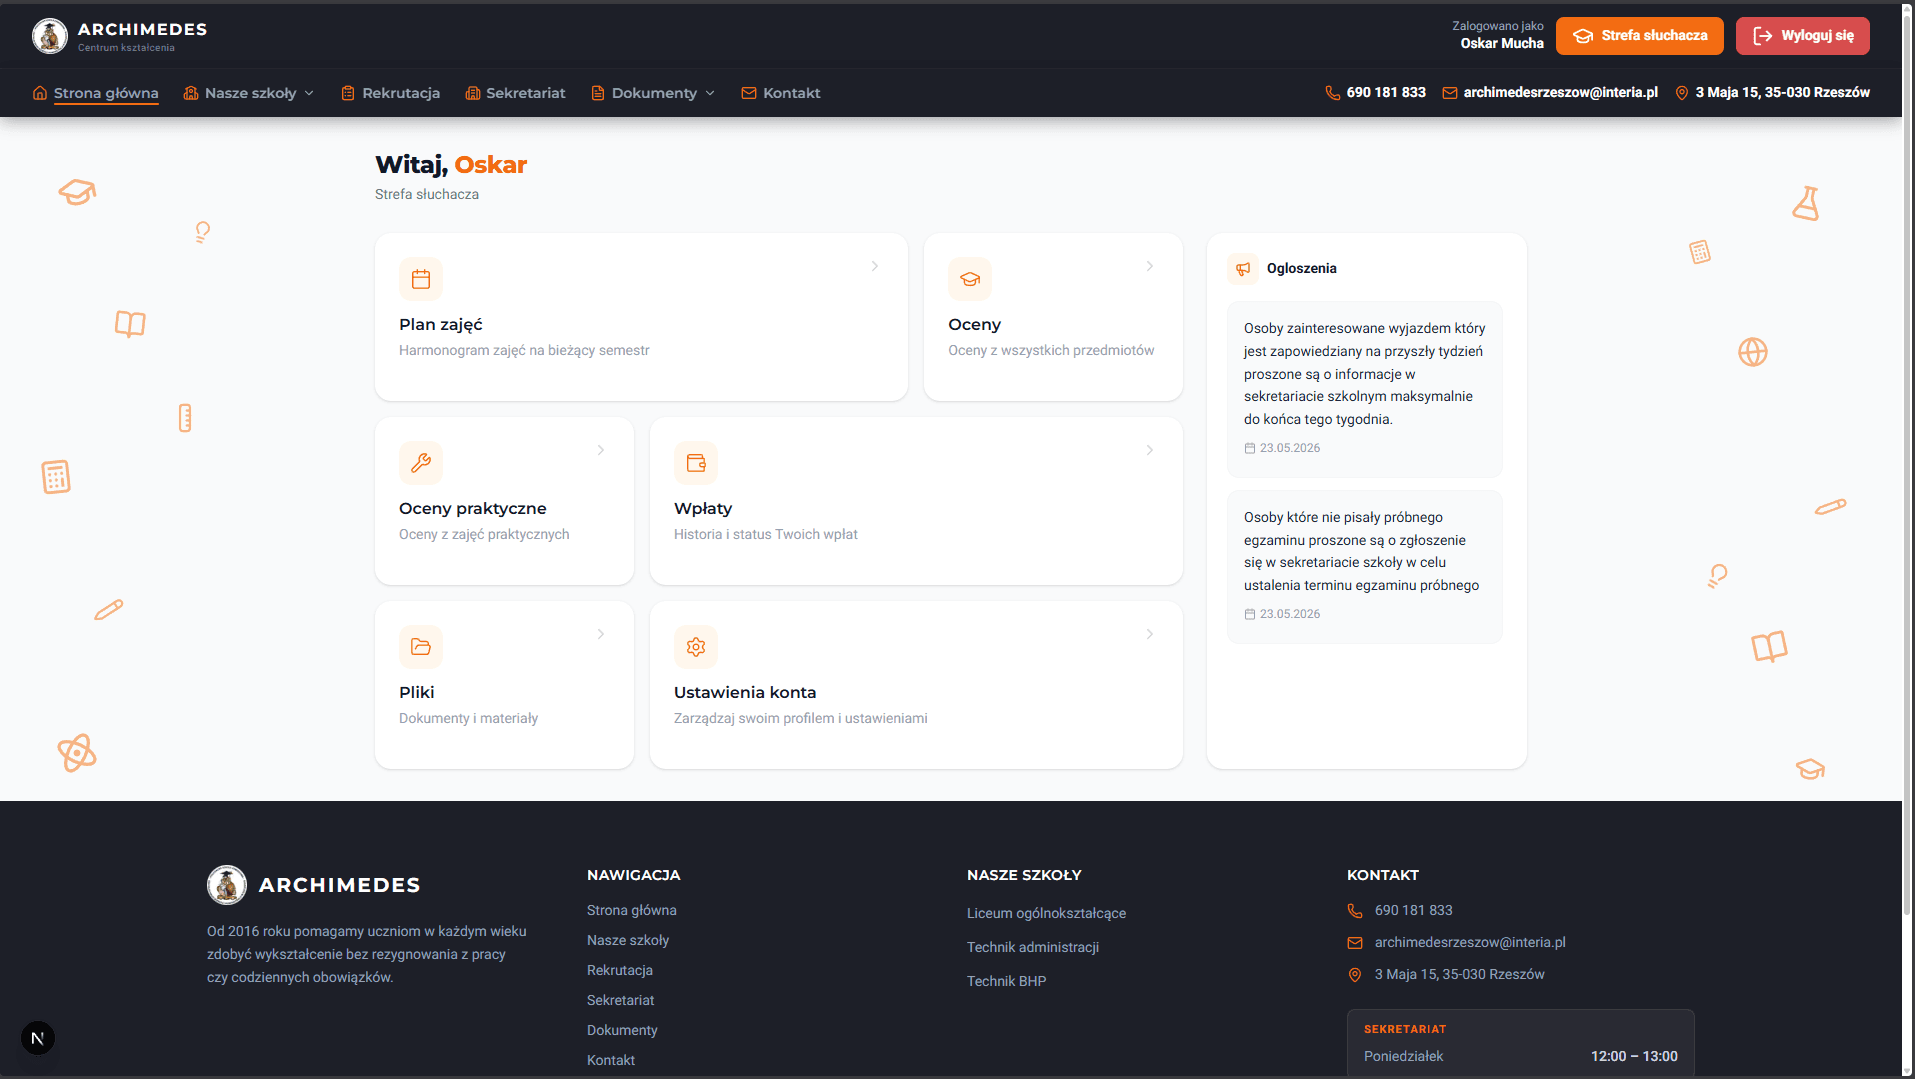Viewport: 1915px width, 1079px height.
Task: Expand the Dokumenty dropdown chevron
Action: (x=710, y=93)
